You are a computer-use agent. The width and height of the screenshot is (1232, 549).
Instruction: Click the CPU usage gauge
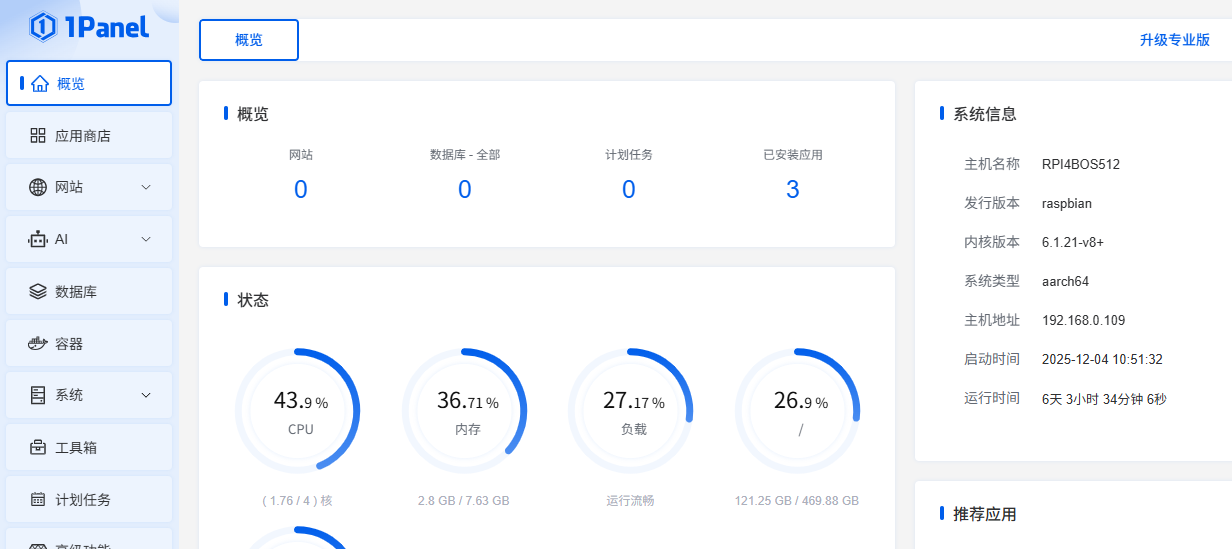click(x=298, y=410)
